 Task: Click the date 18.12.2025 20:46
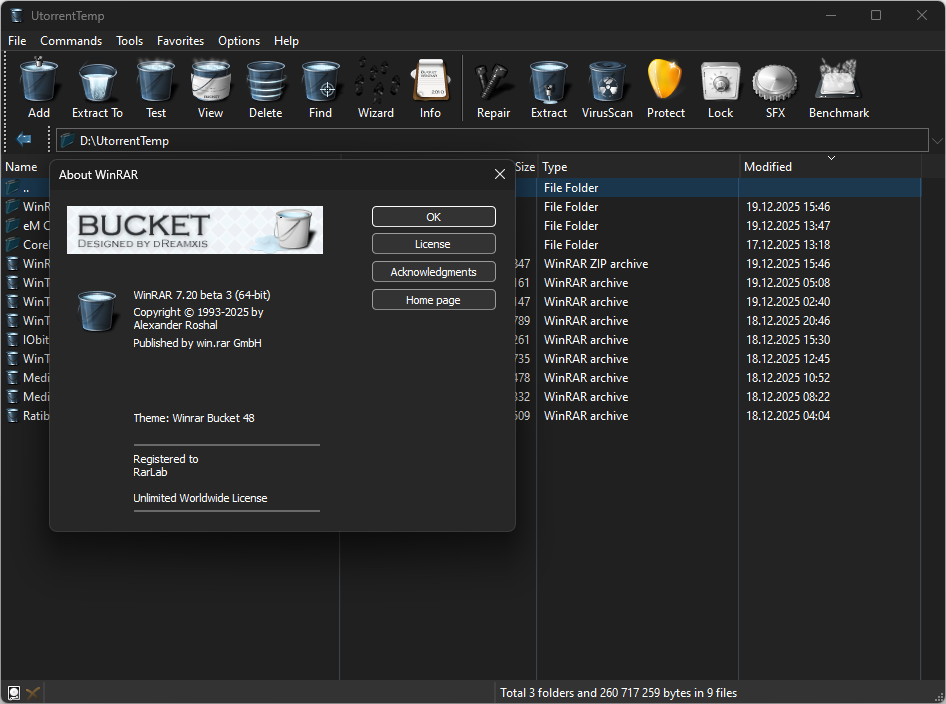(x=788, y=320)
